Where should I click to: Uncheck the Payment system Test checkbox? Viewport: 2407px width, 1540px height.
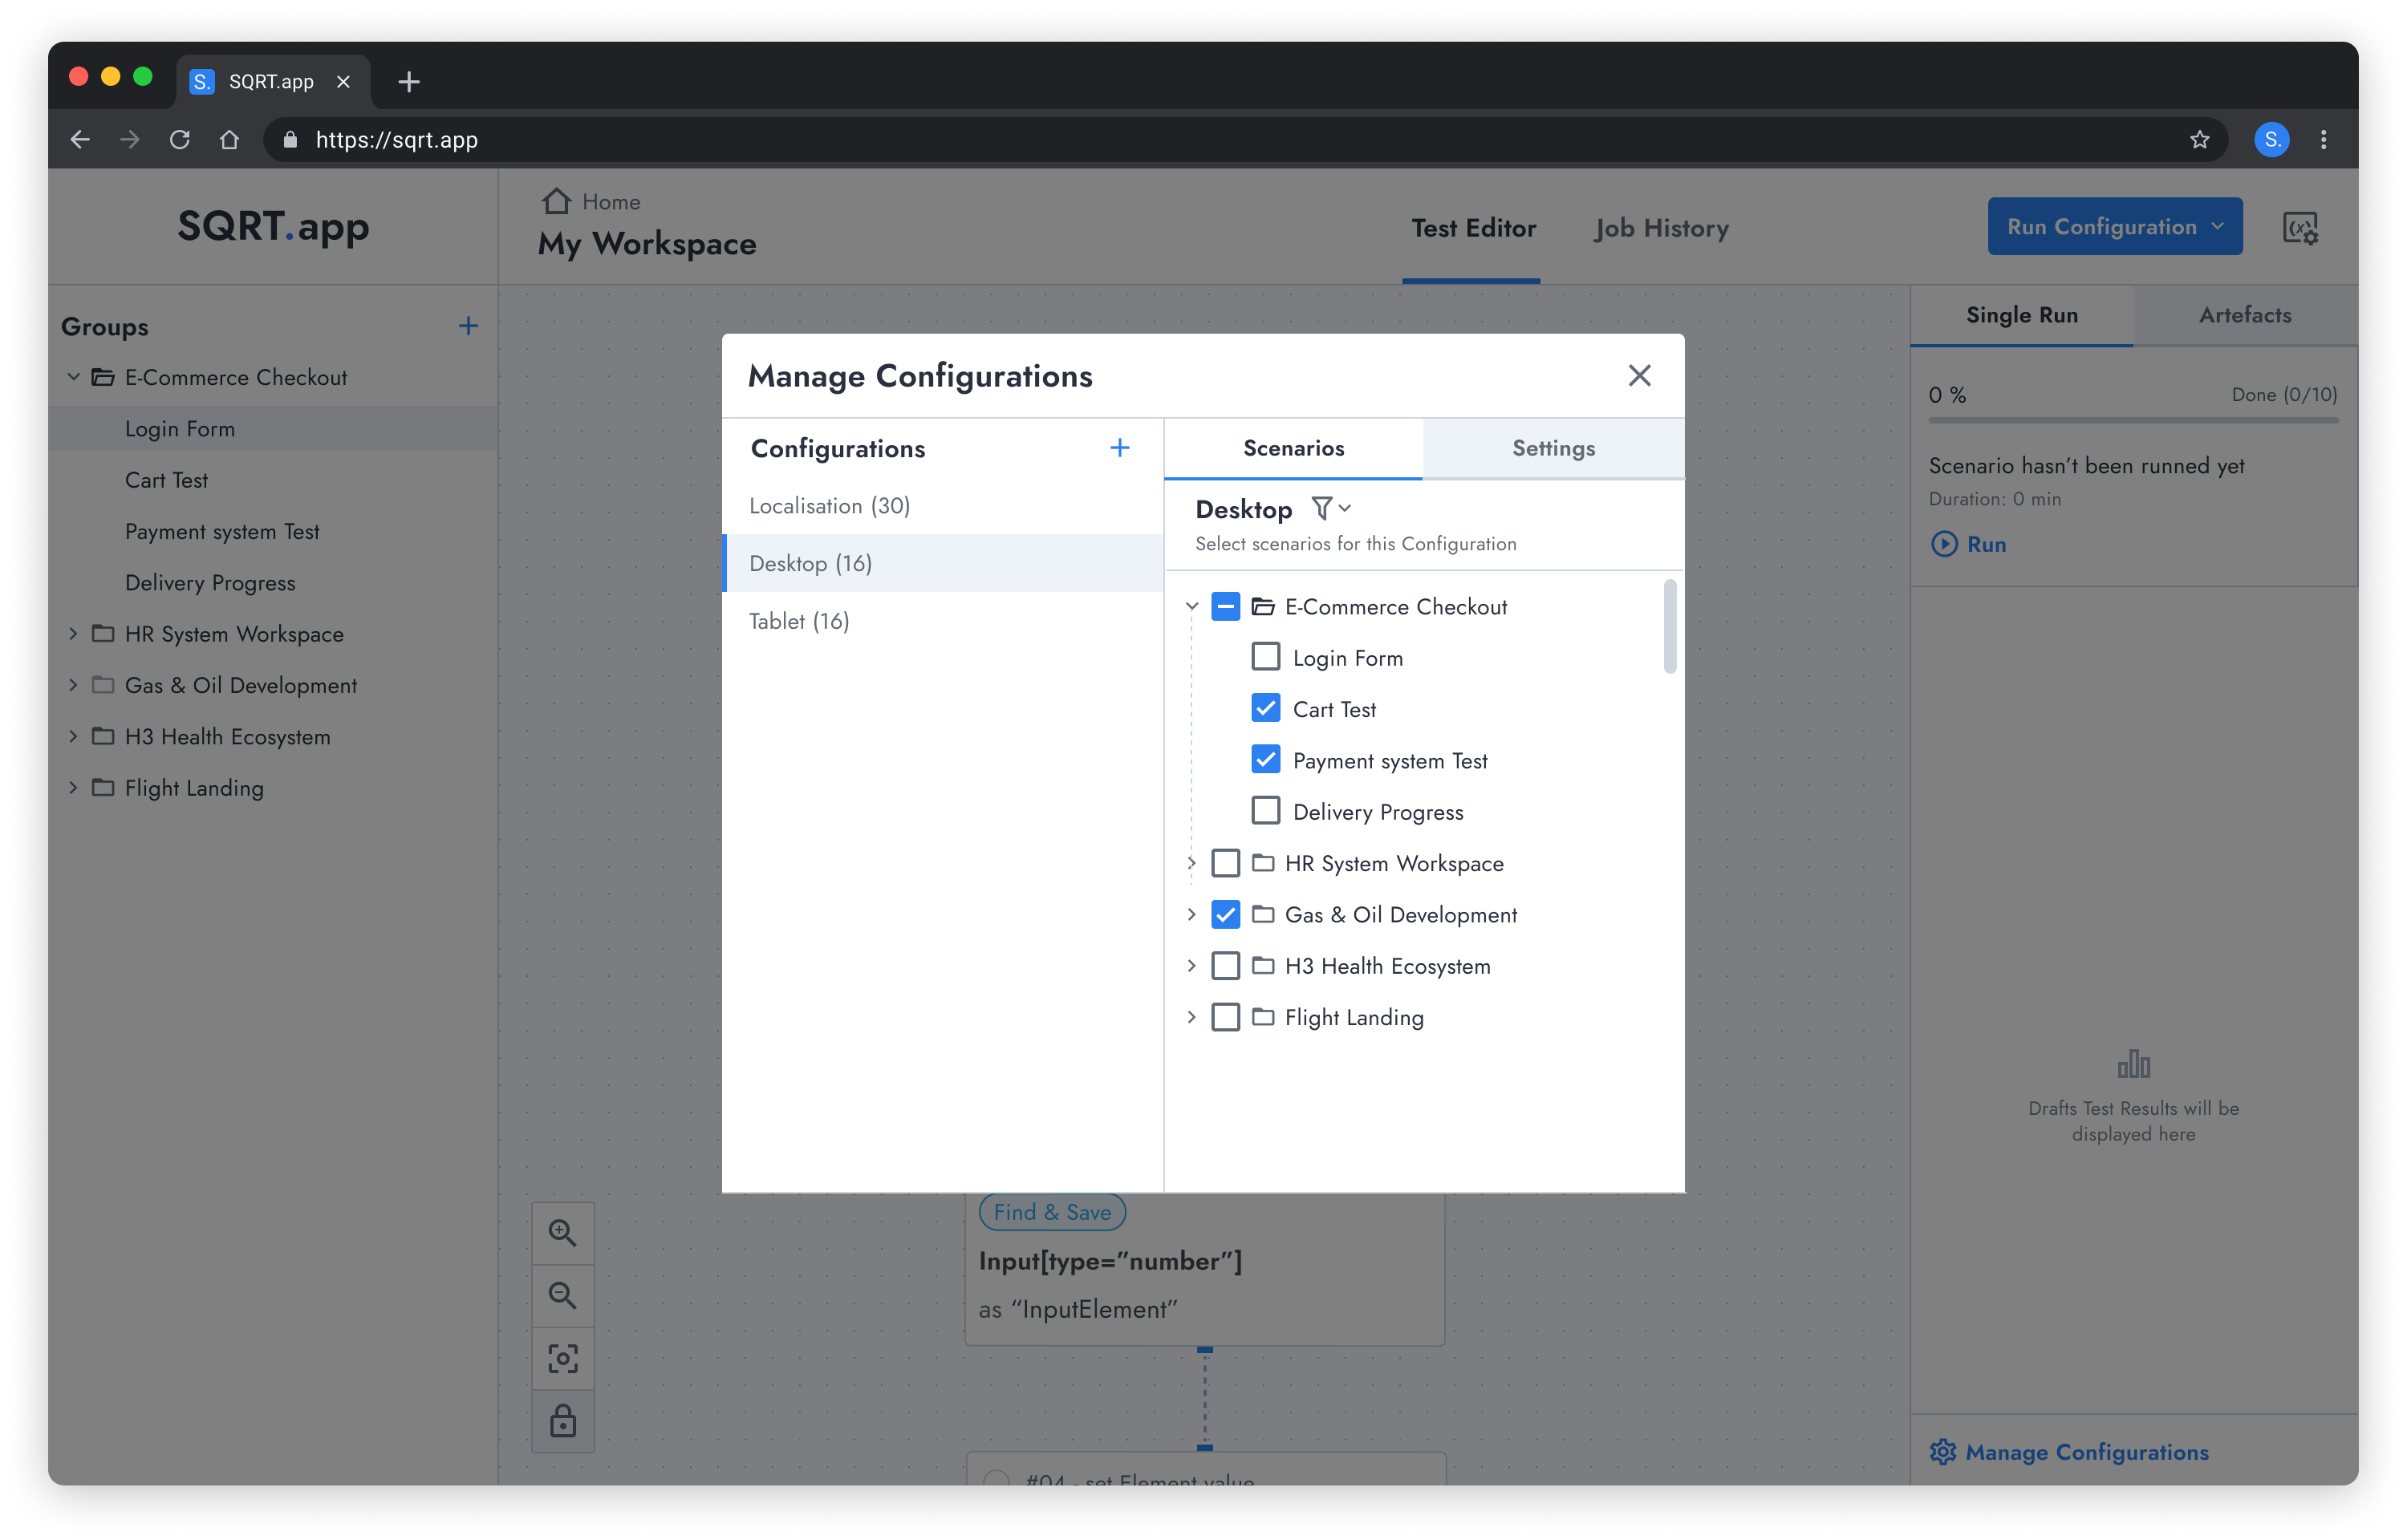pos(1266,760)
